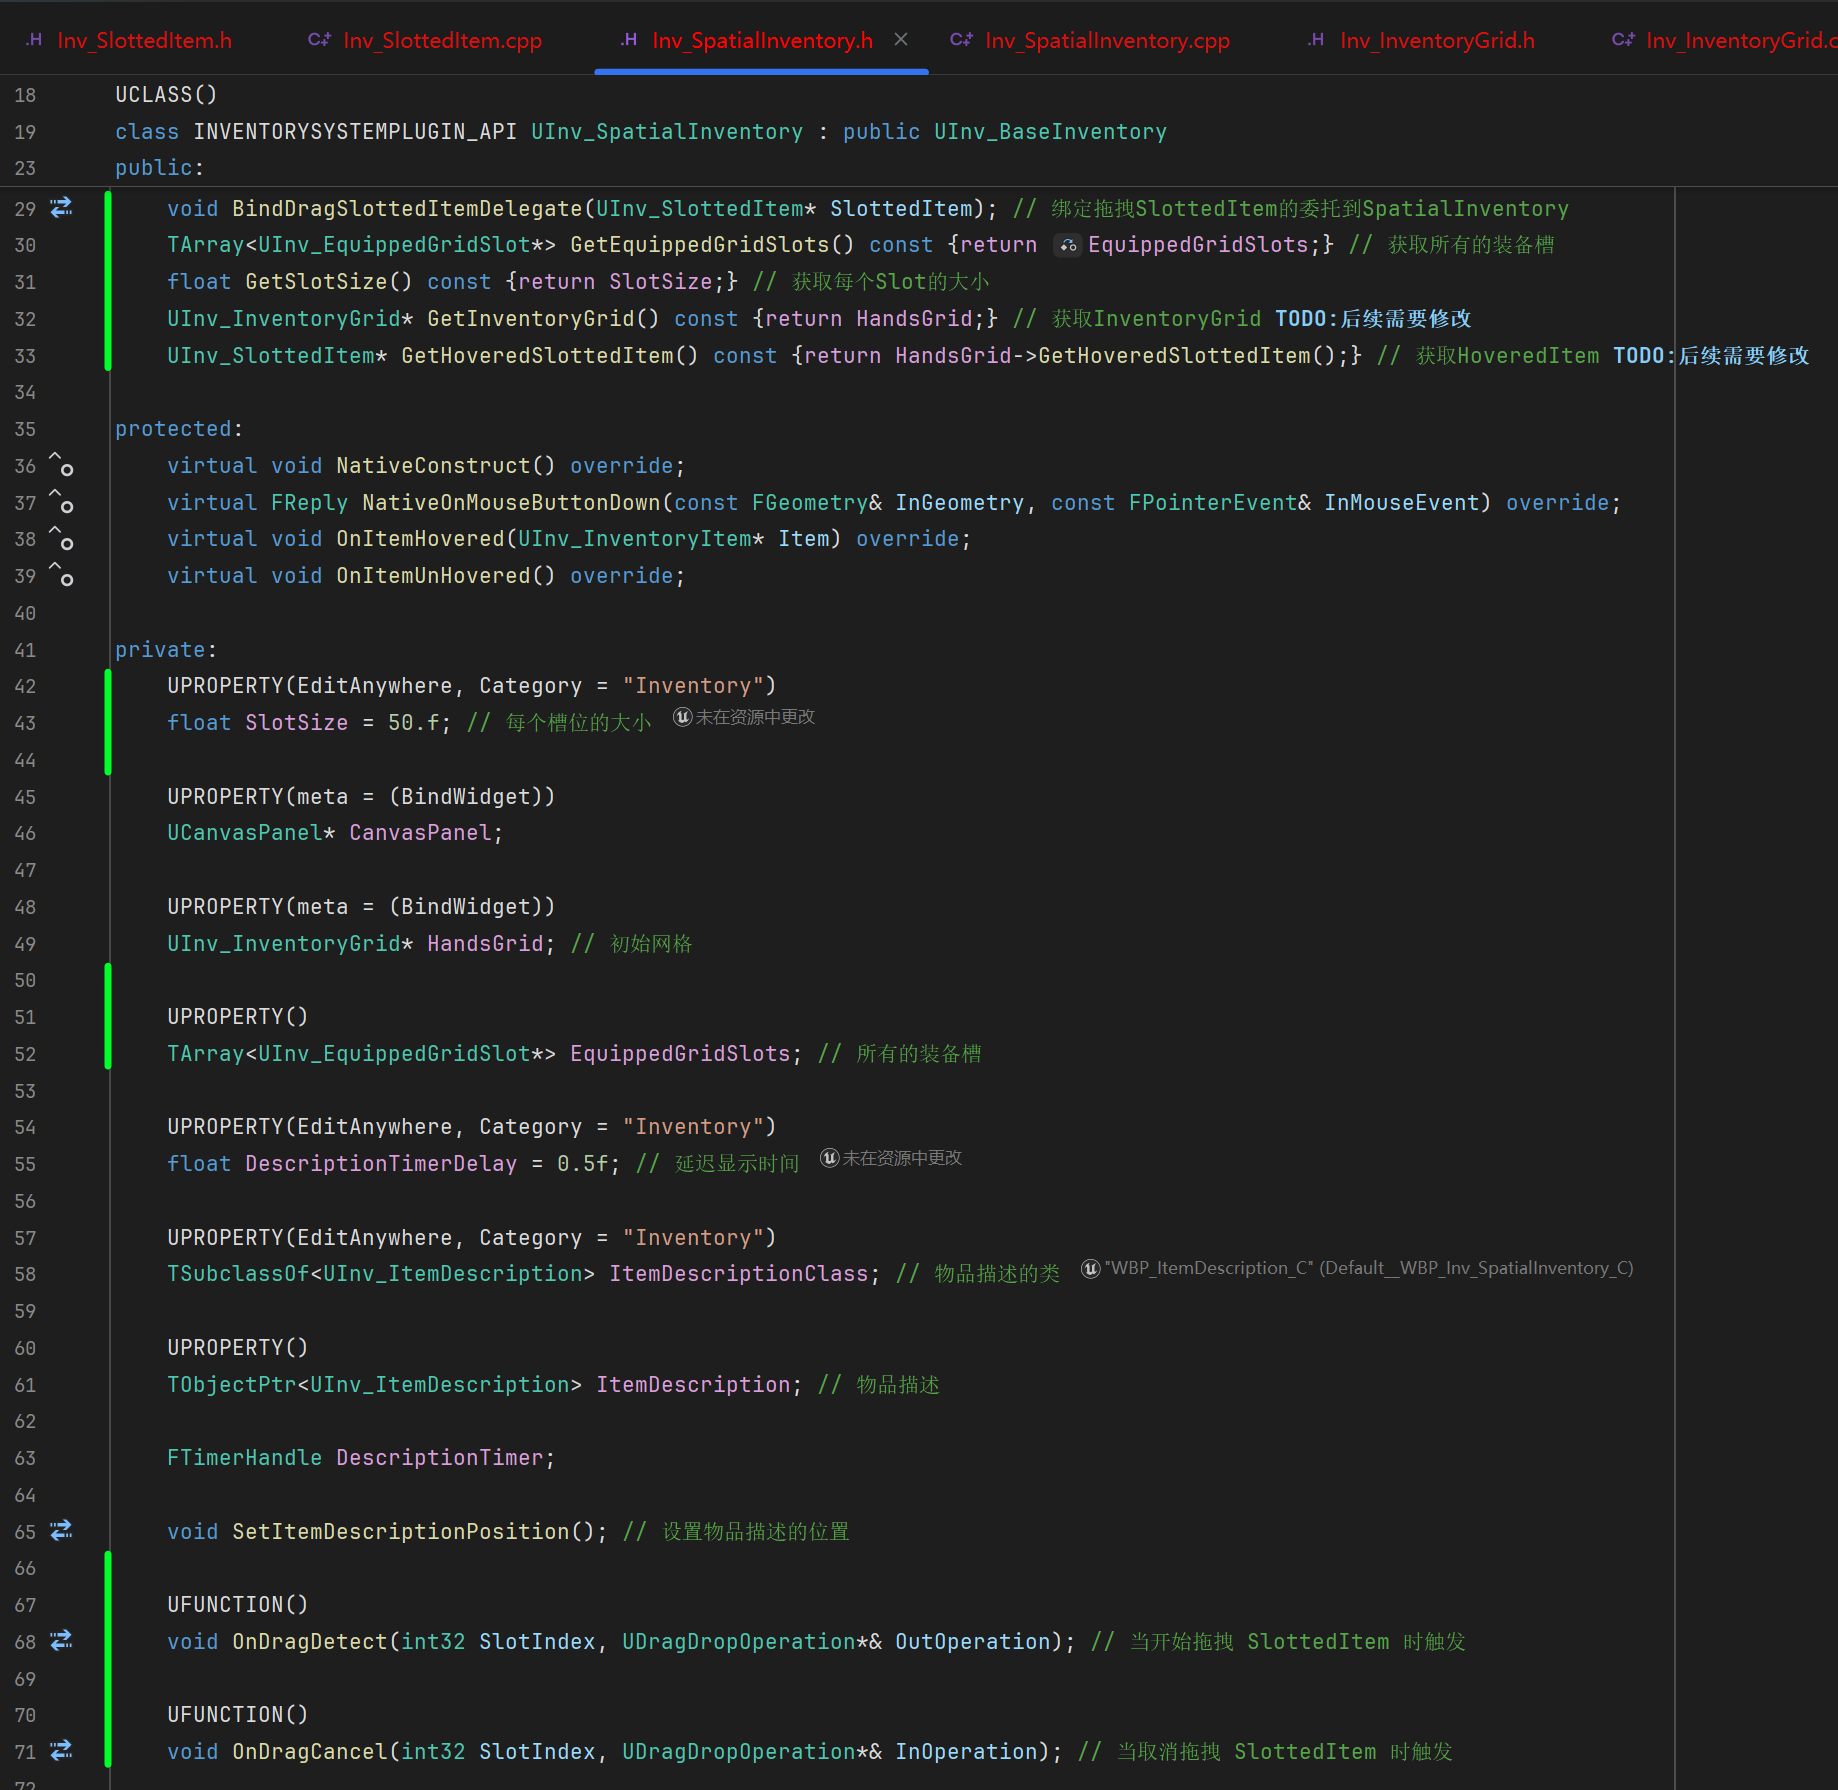Viewport: 1838px width, 1790px height.
Task: Click the SetItemDescriptionPosition function name
Action: pyautogui.click(x=401, y=1532)
